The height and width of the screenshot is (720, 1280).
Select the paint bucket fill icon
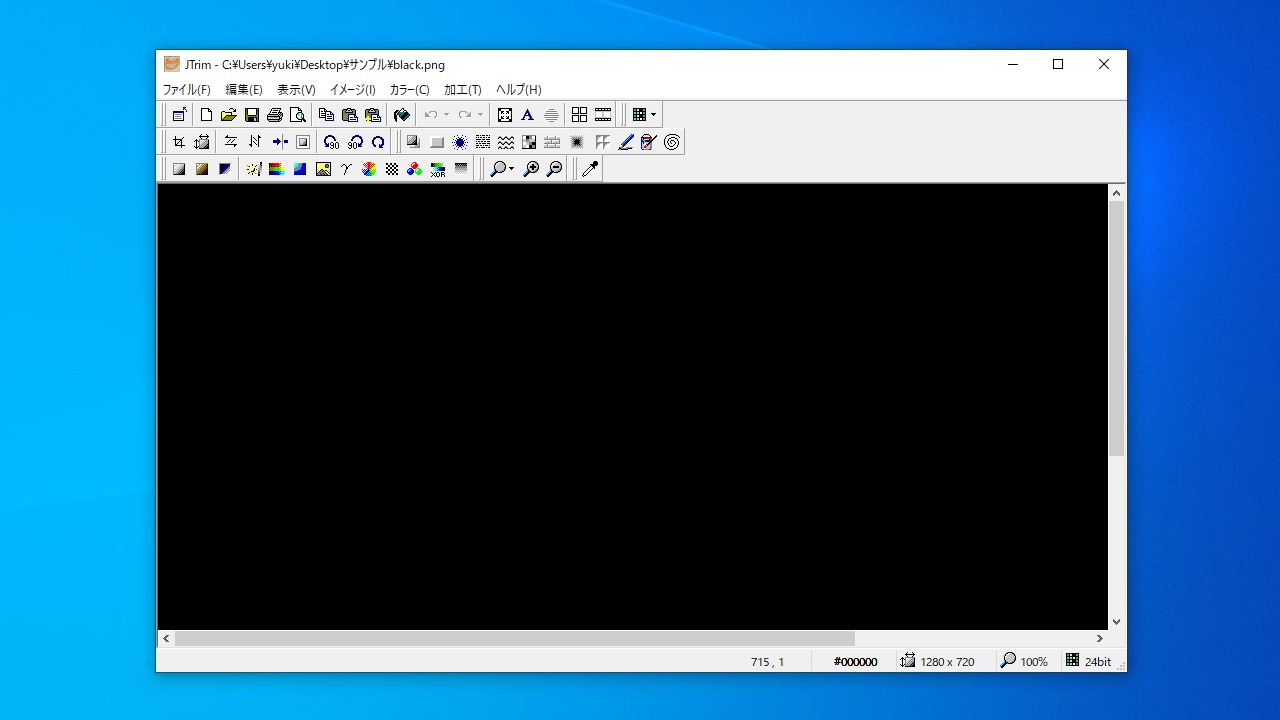click(x=402, y=115)
